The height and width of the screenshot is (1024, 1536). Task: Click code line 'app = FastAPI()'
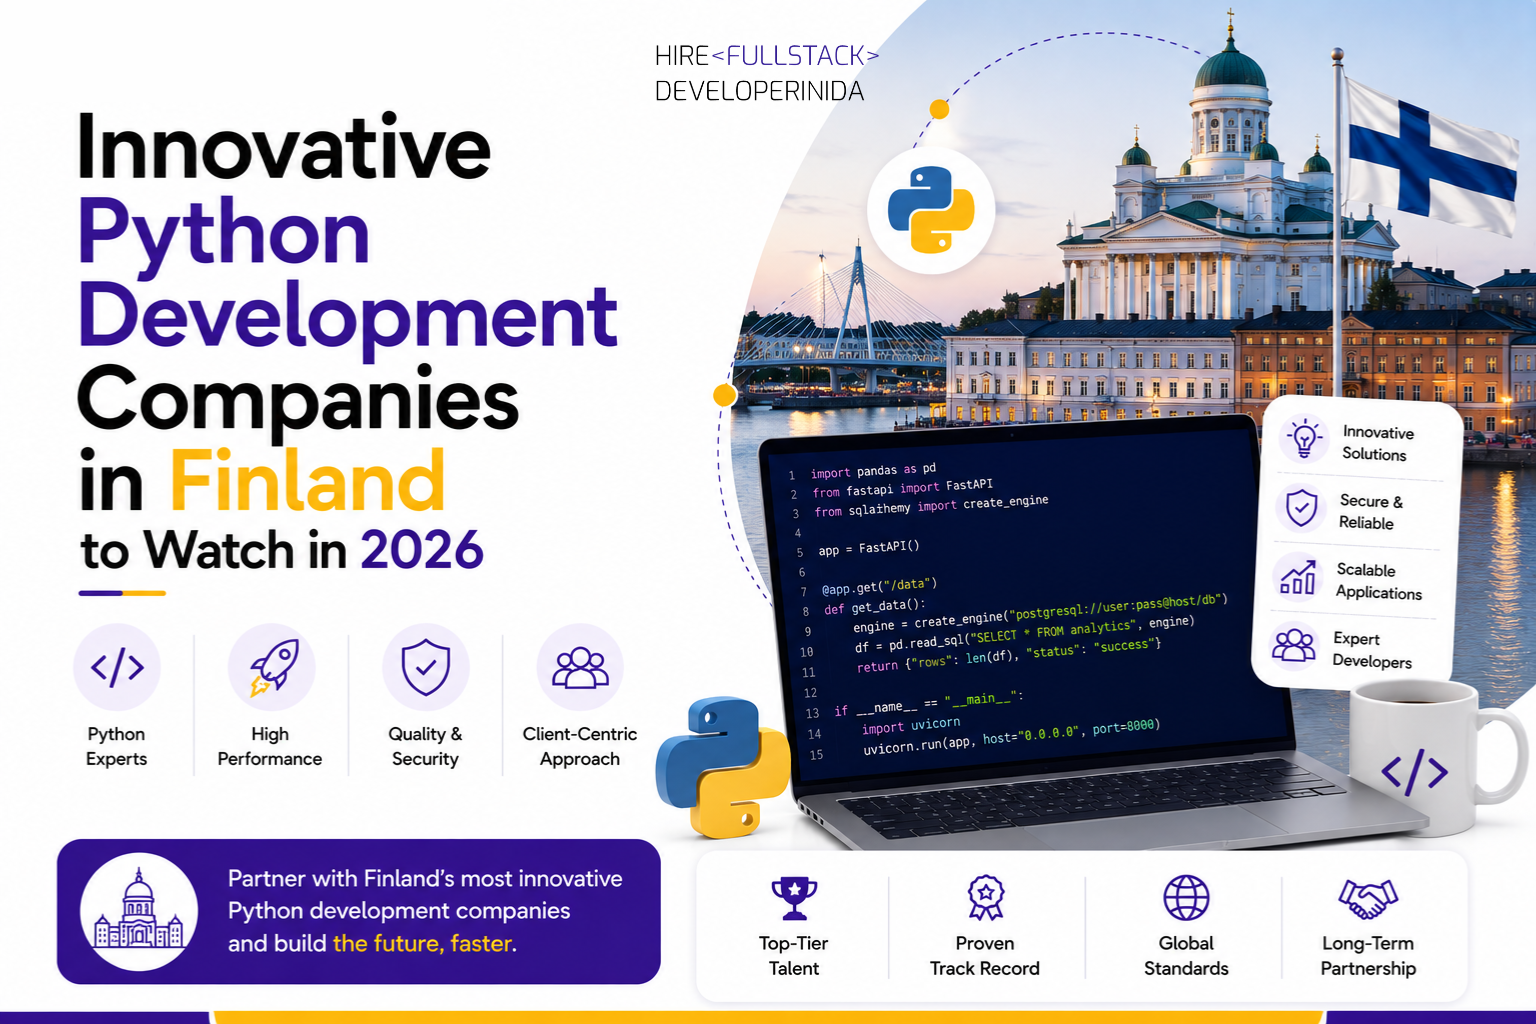(x=868, y=549)
